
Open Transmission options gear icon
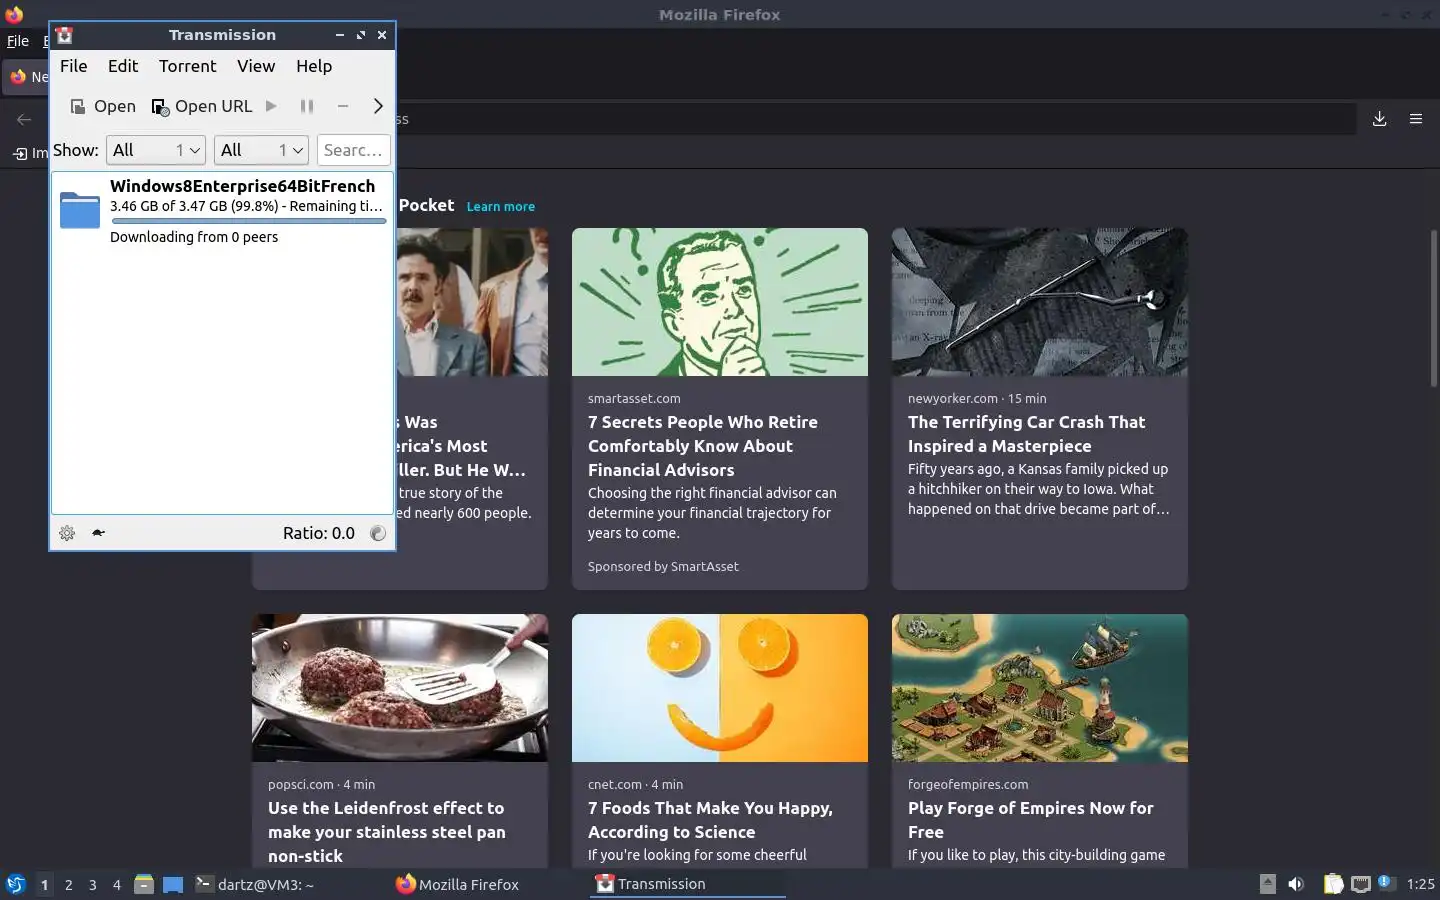coord(67,533)
